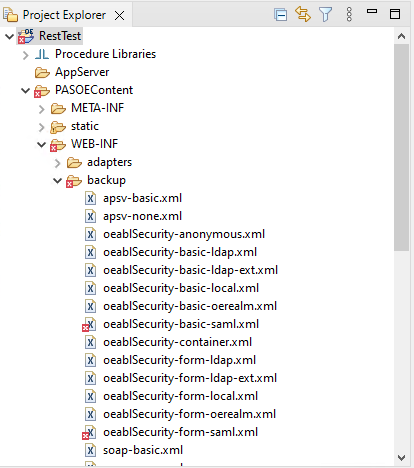414x468 pixels.
Task: Click the WEB-INF folder icon
Action: click(x=58, y=145)
